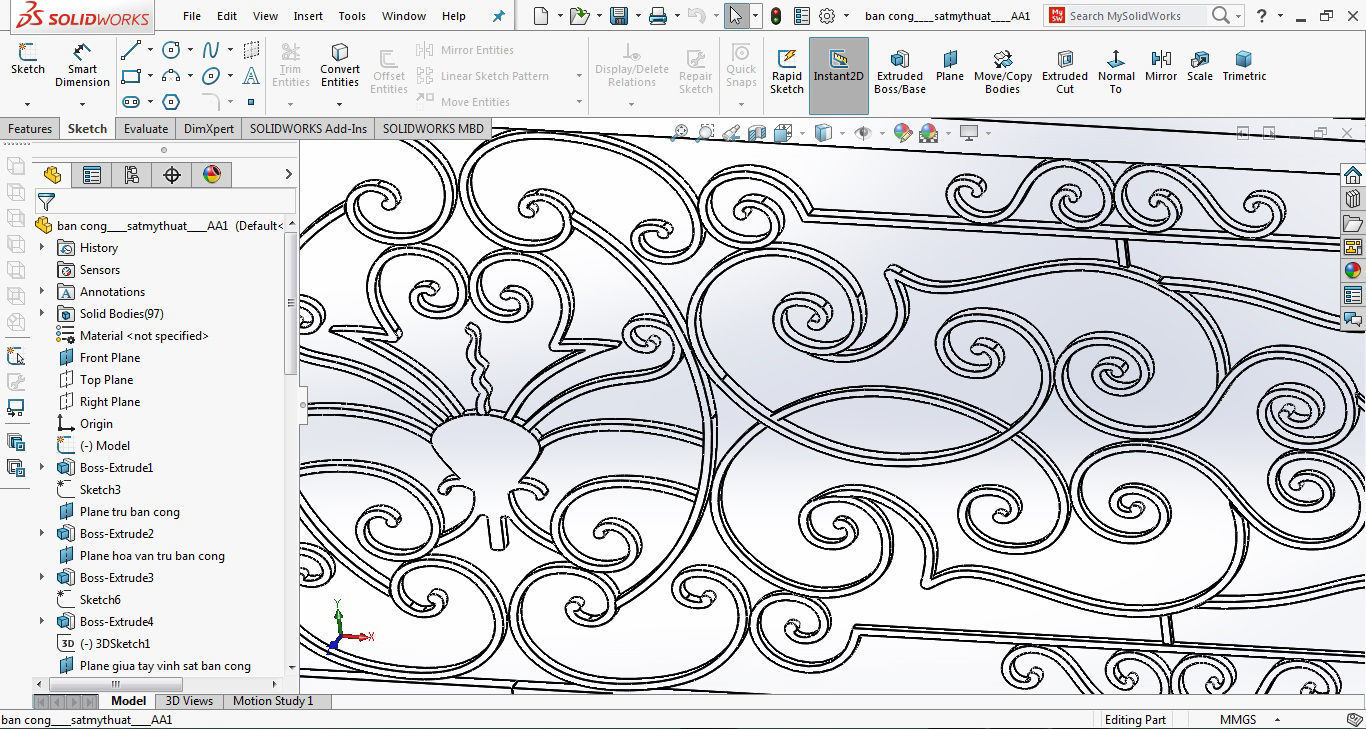The image size is (1366, 729).
Task: Click the Extruded Cut feature
Action: [x=1065, y=70]
